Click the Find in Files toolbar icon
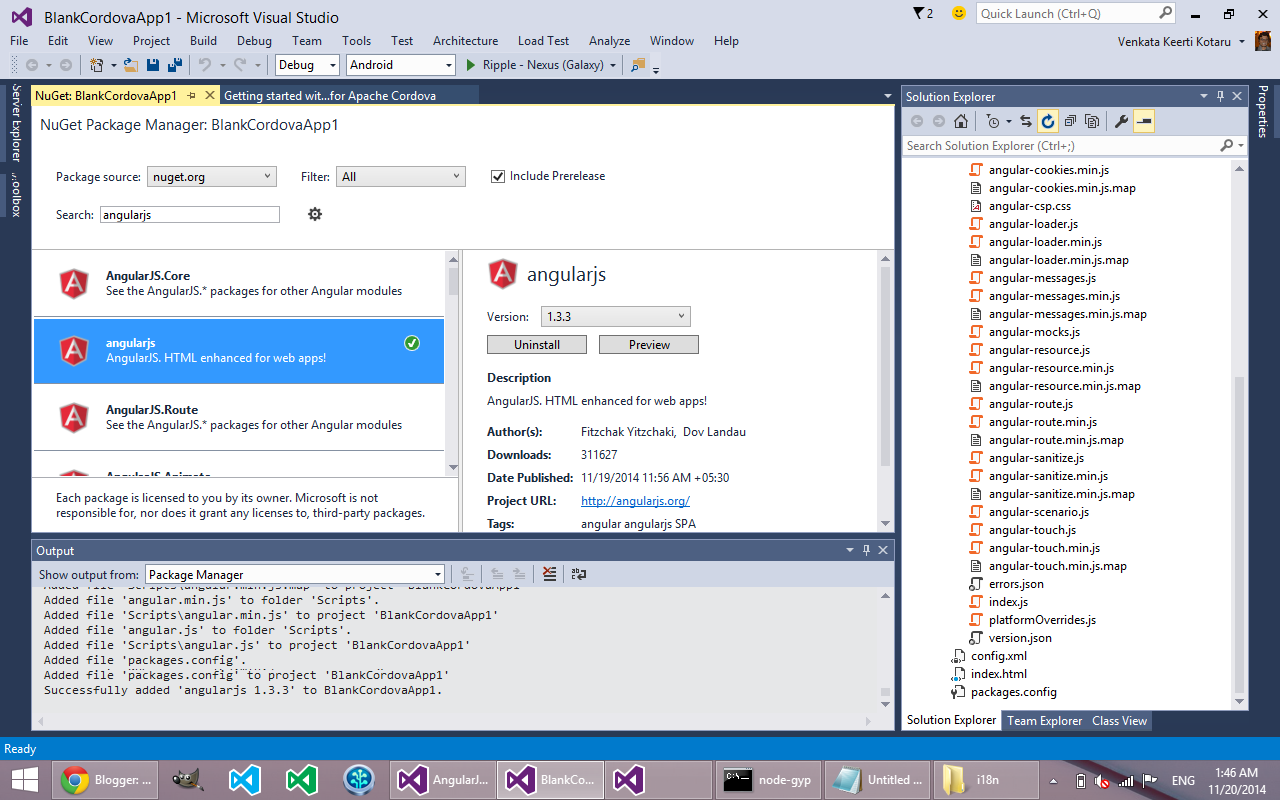Viewport: 1280px width, 800px height. pos(638,65)
